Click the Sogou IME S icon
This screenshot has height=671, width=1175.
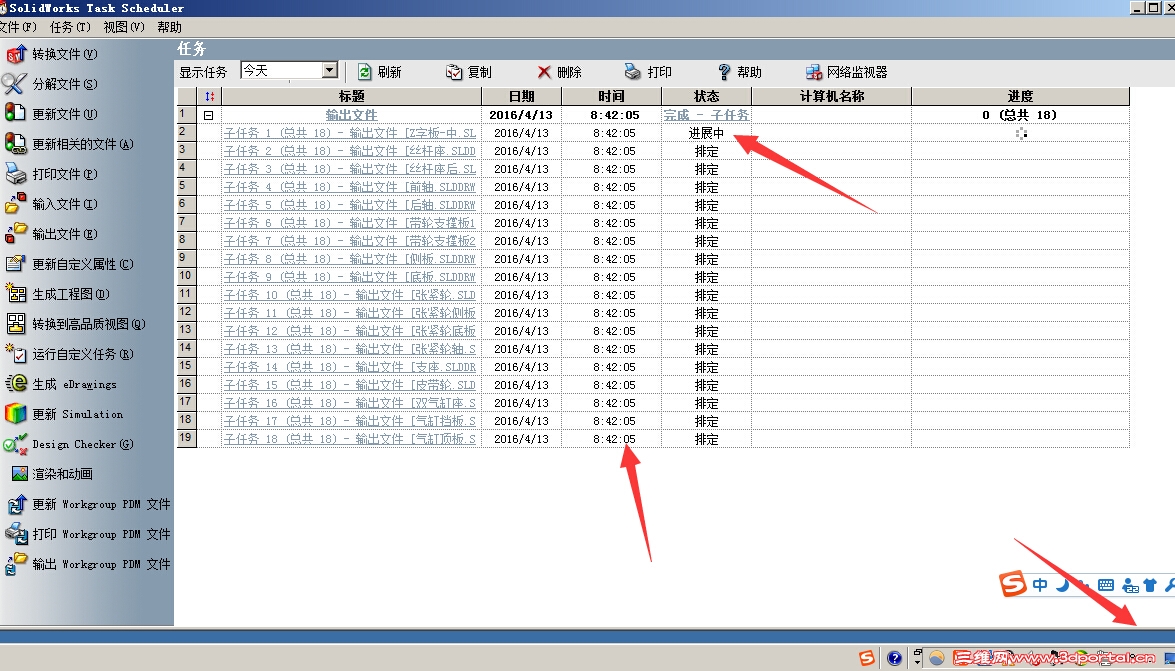(x=1012, y=583)
